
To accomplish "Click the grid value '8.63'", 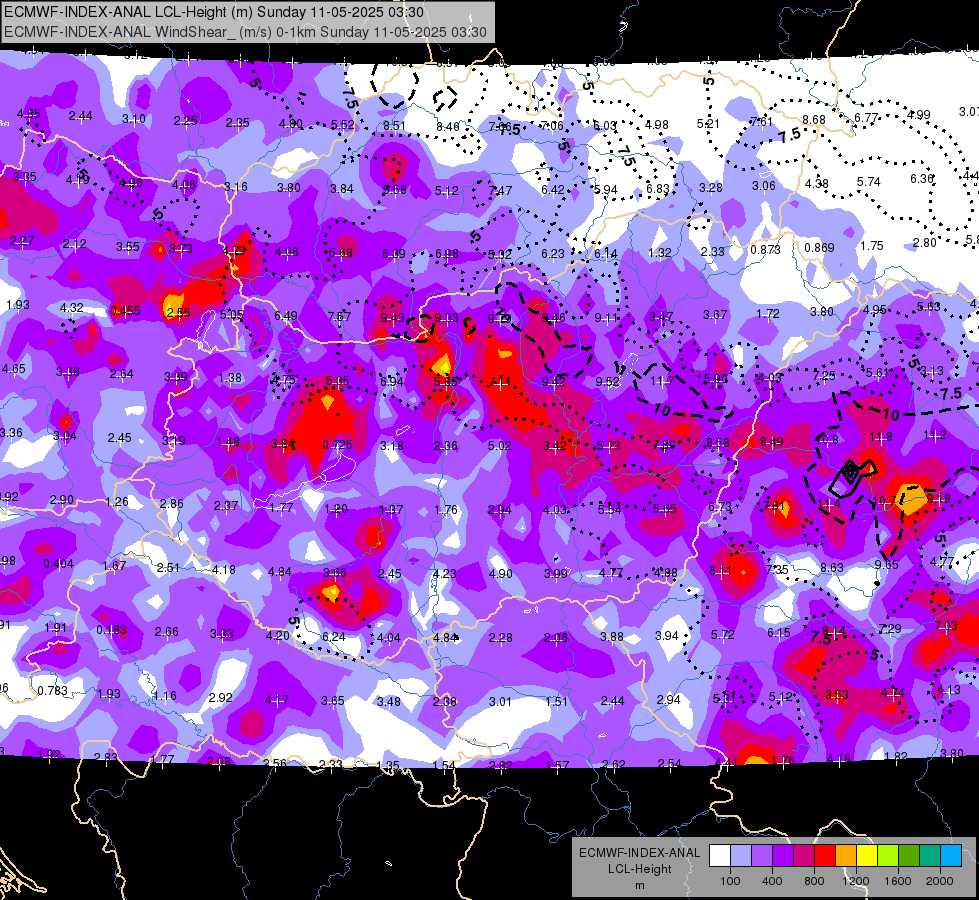I will coord(832,567).
